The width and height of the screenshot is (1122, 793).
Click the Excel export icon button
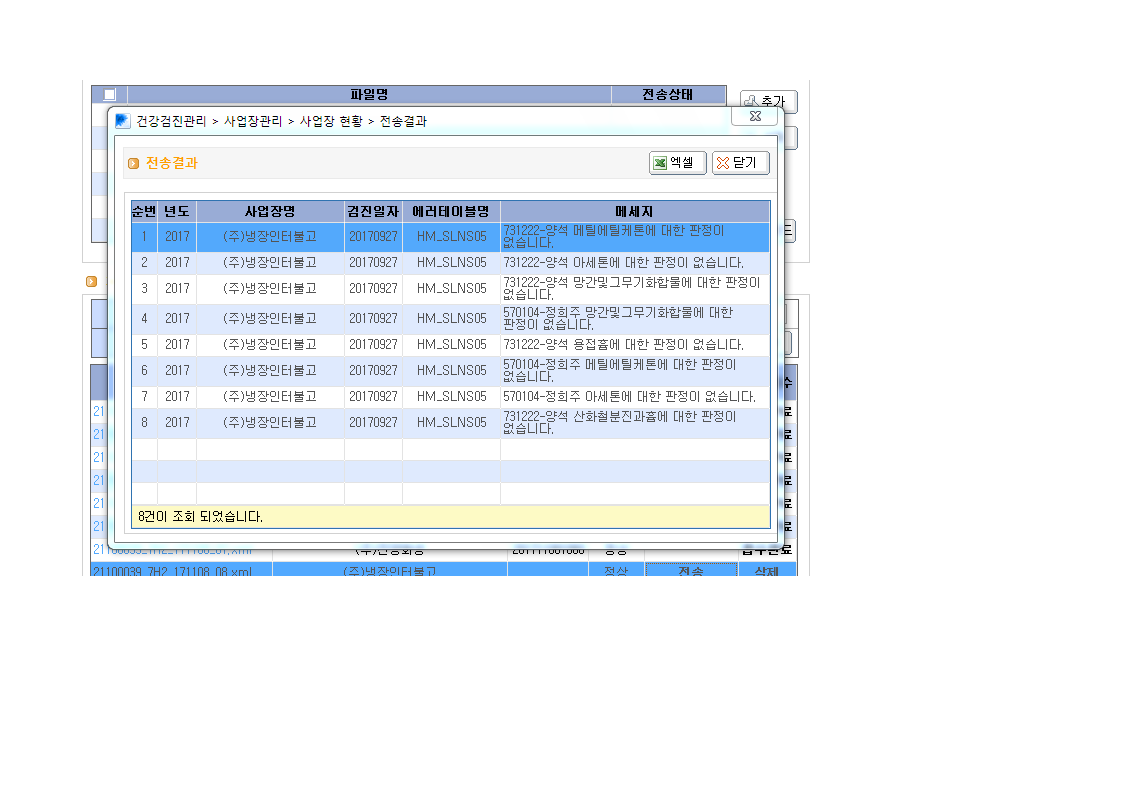(x=660, y=163)
